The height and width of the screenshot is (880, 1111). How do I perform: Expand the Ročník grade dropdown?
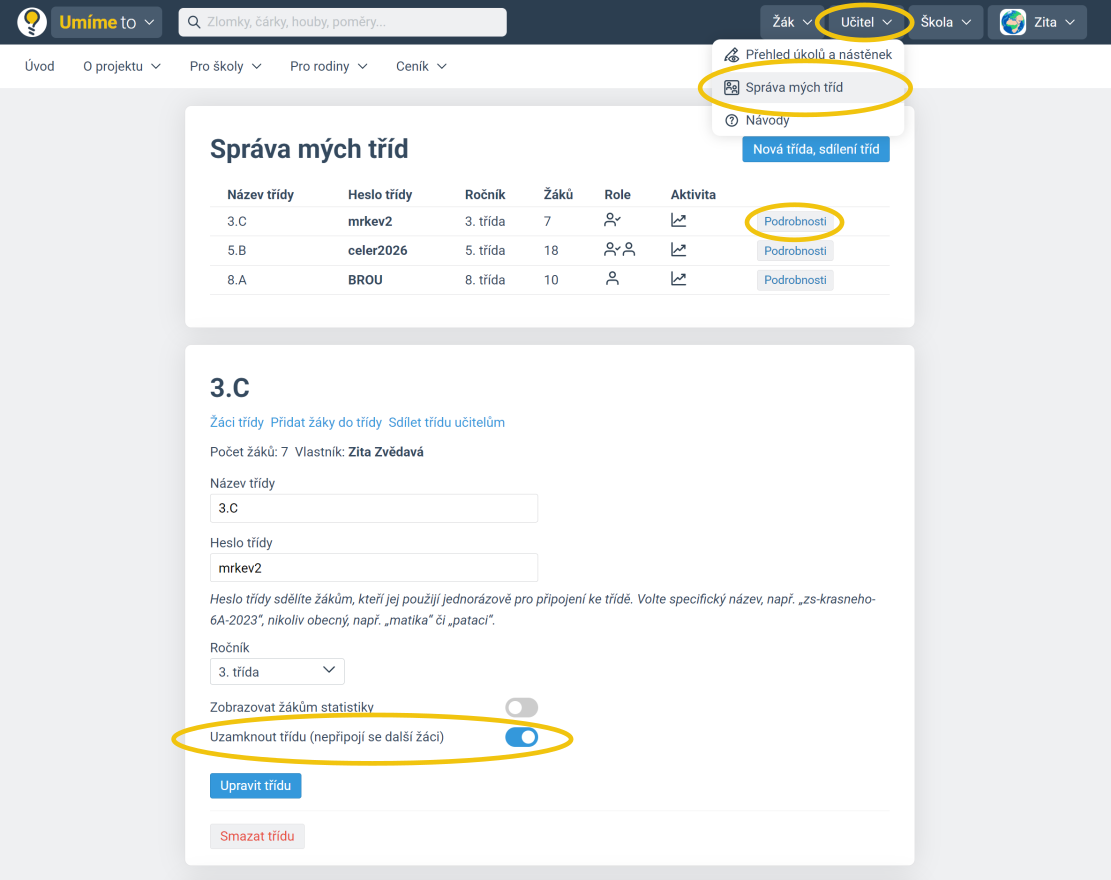(x=277, y=671)
